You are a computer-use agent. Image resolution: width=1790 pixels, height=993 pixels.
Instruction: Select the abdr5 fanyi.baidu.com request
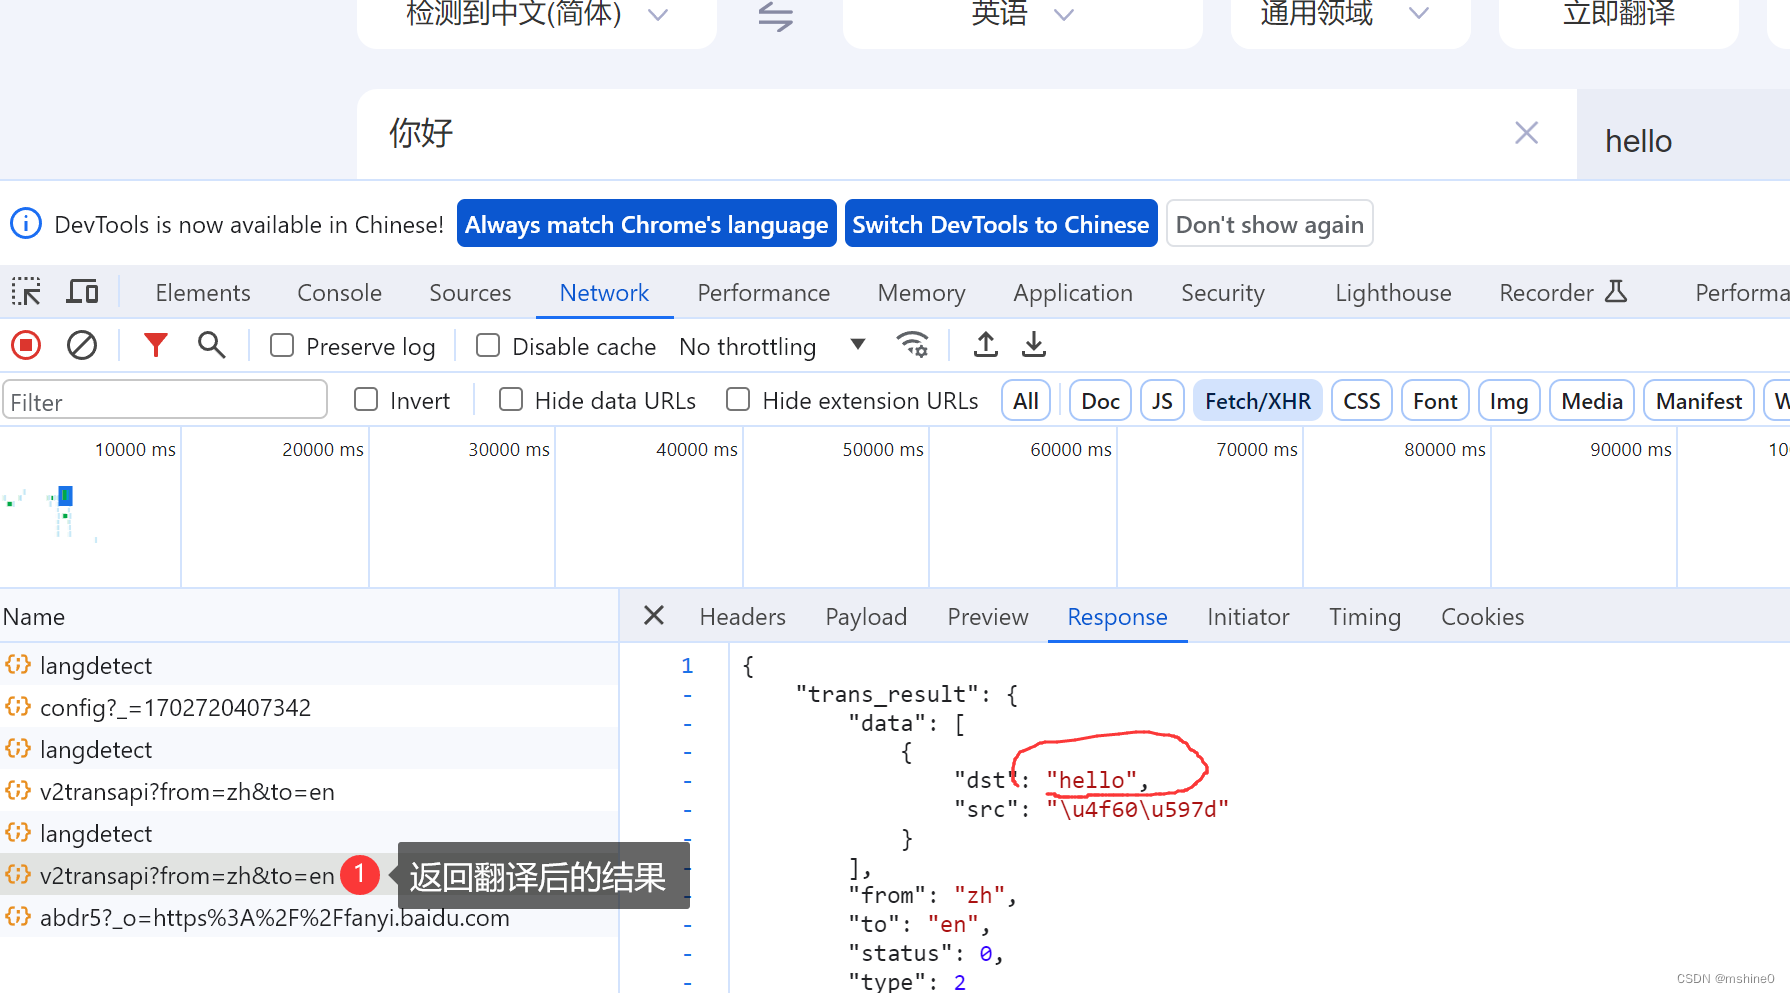coord(309,917)
